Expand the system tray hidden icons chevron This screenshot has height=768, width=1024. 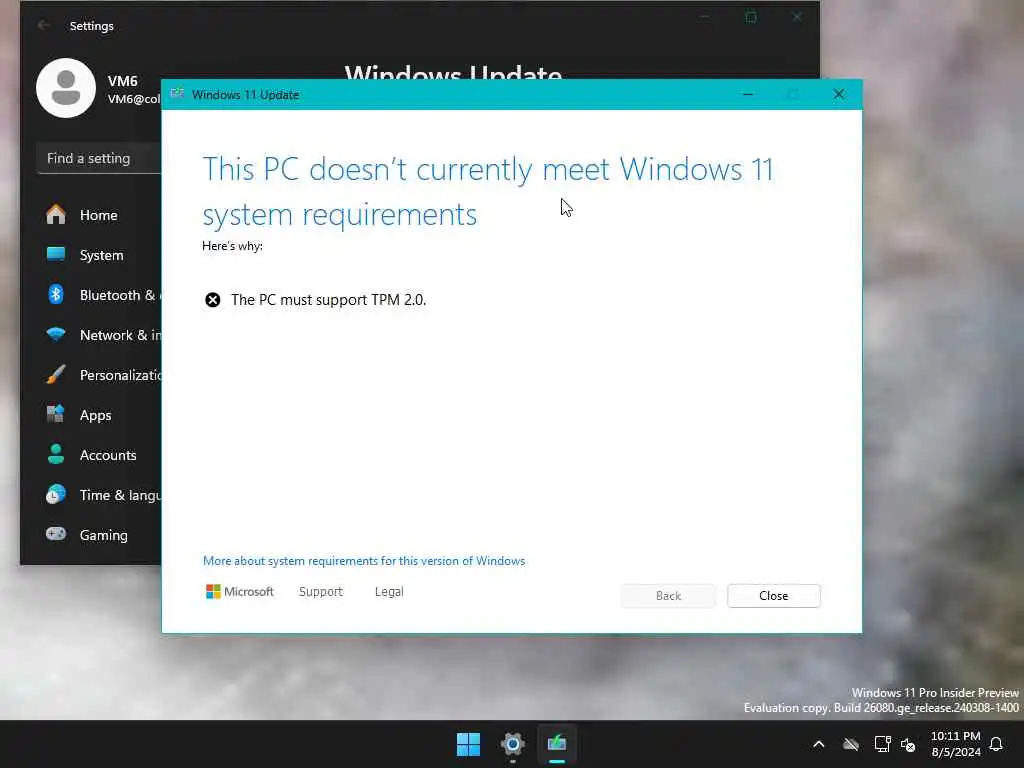[x=818, y=744]
